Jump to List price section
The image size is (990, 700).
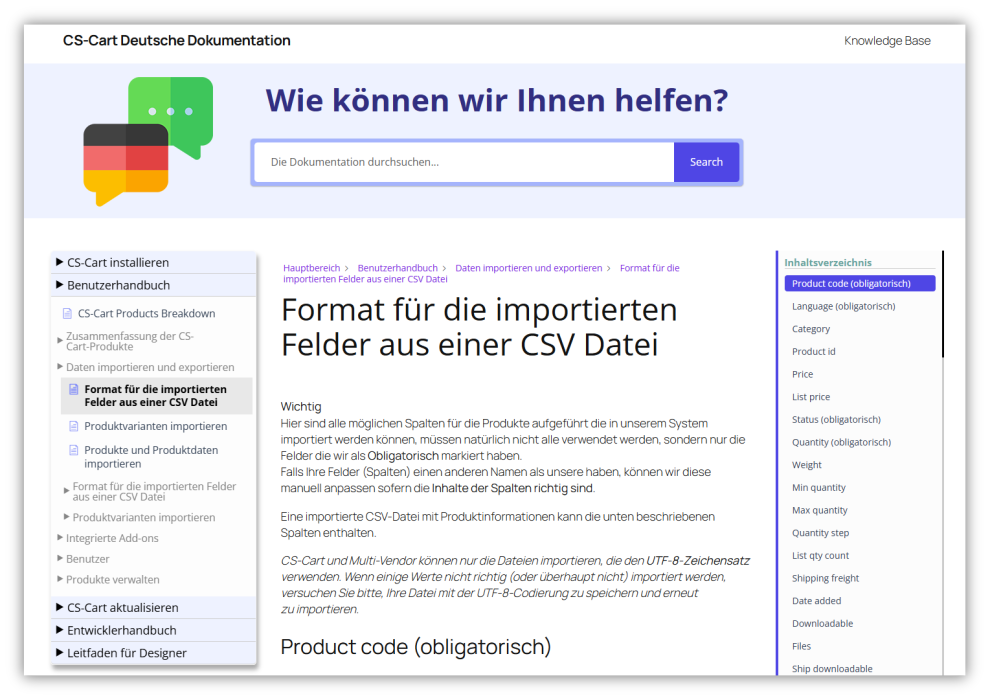click(x=811, y=397)
